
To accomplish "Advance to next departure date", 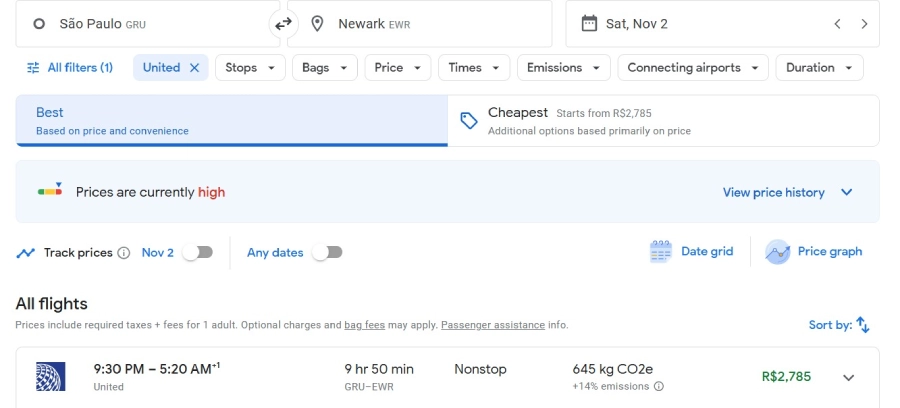I will (864, 23).
